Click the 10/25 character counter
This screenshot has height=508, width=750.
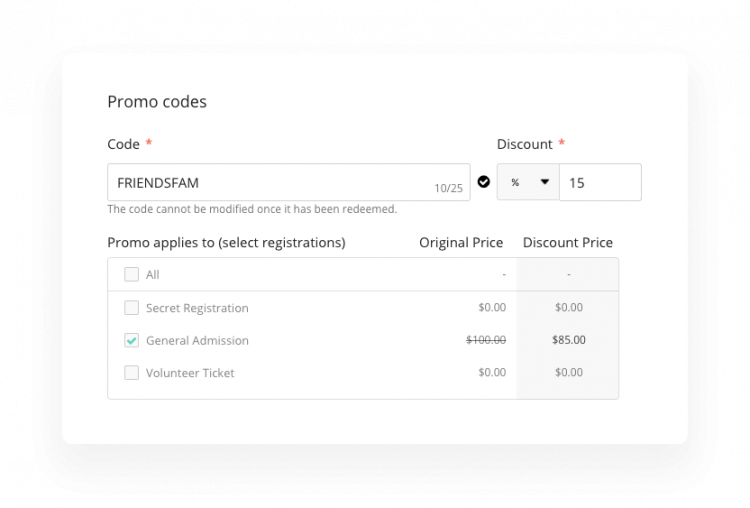(448, 188)
